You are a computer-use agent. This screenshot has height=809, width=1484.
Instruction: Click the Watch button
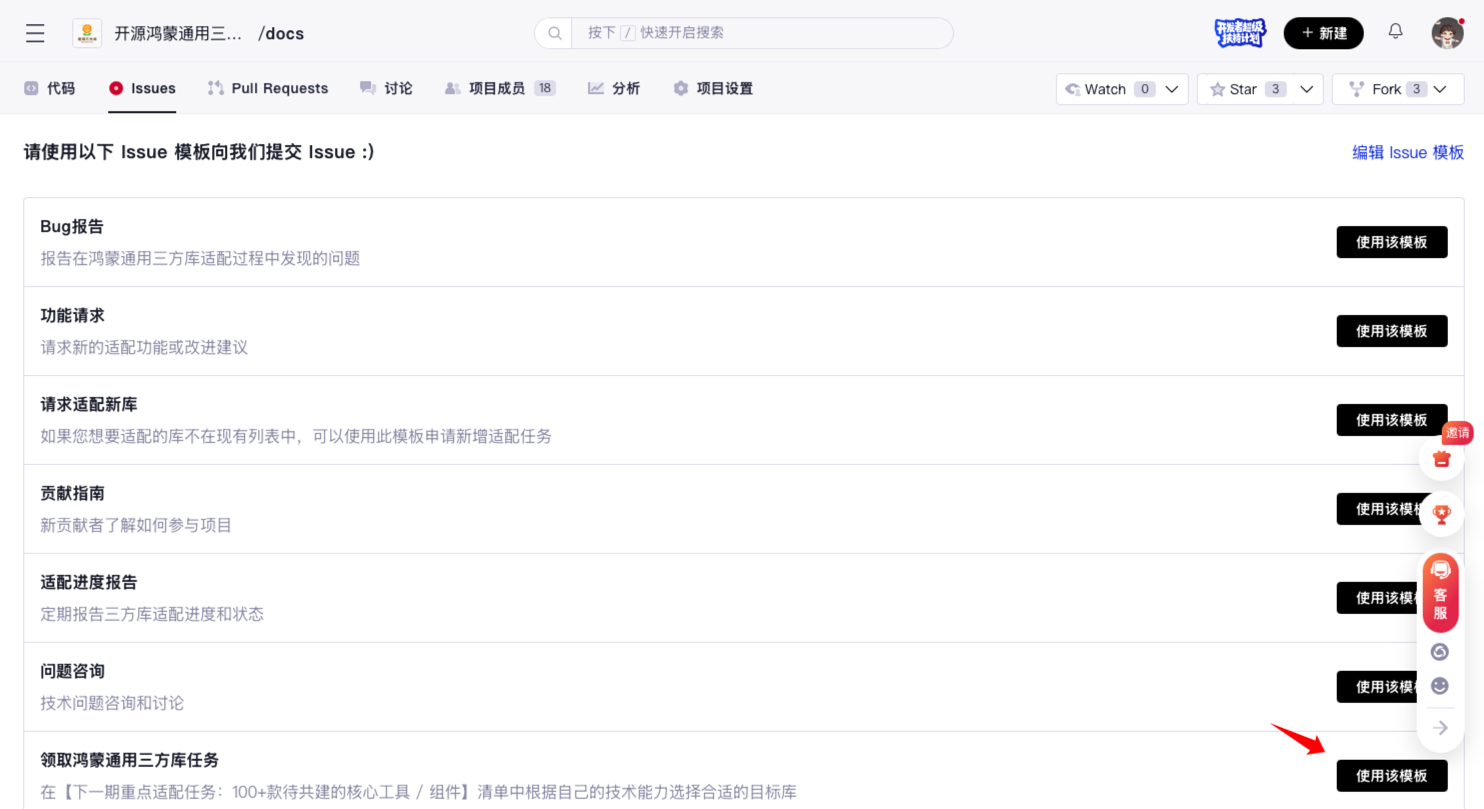1109,89
